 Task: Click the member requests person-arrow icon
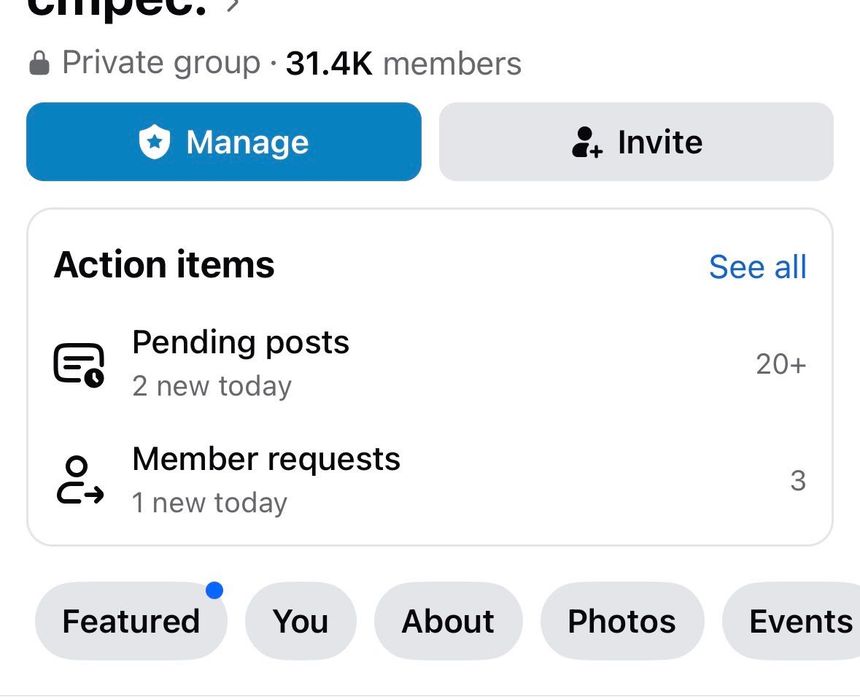pos(80,481)
